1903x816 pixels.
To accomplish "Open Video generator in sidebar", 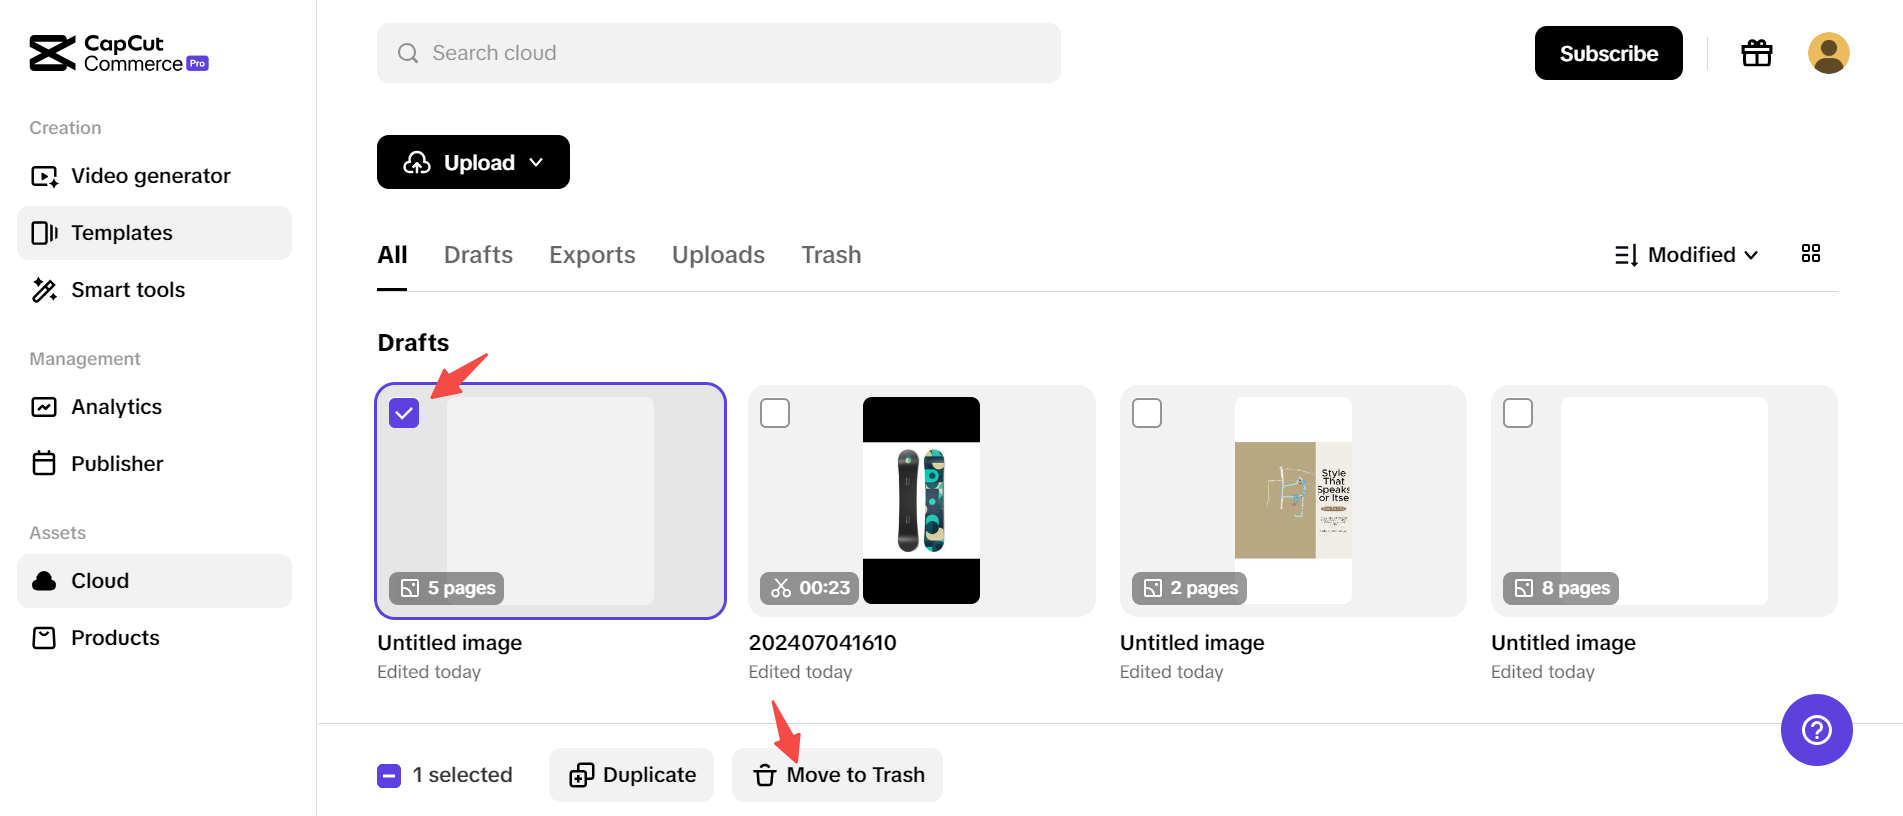I will [x=150, y=176].
